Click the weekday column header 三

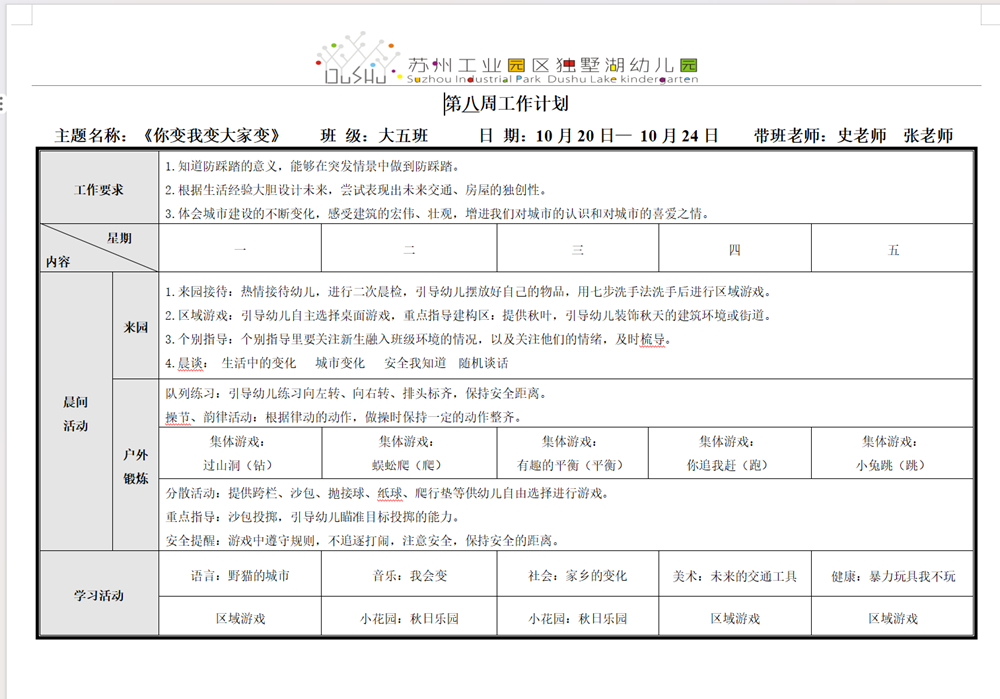click(x=577, y=250)
